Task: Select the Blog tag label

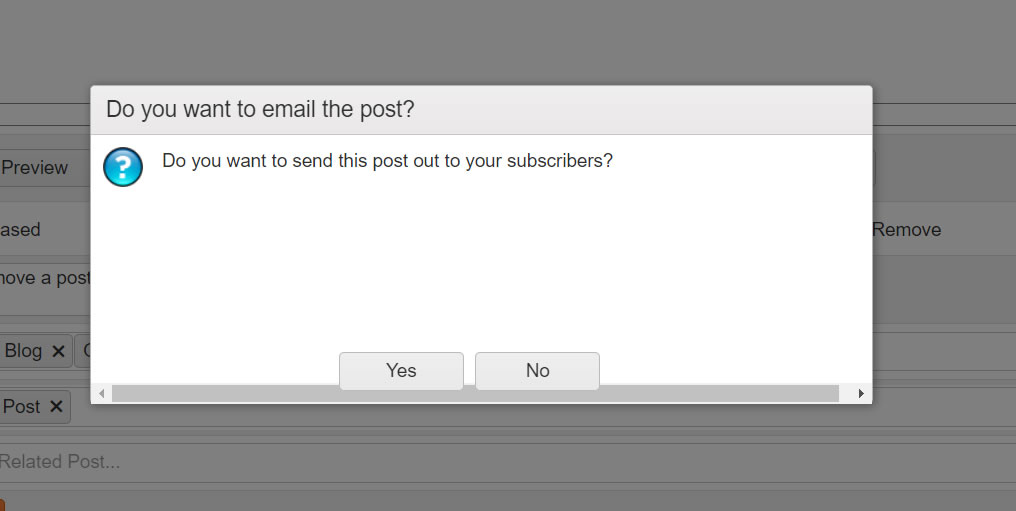Action: pos(23,351)
